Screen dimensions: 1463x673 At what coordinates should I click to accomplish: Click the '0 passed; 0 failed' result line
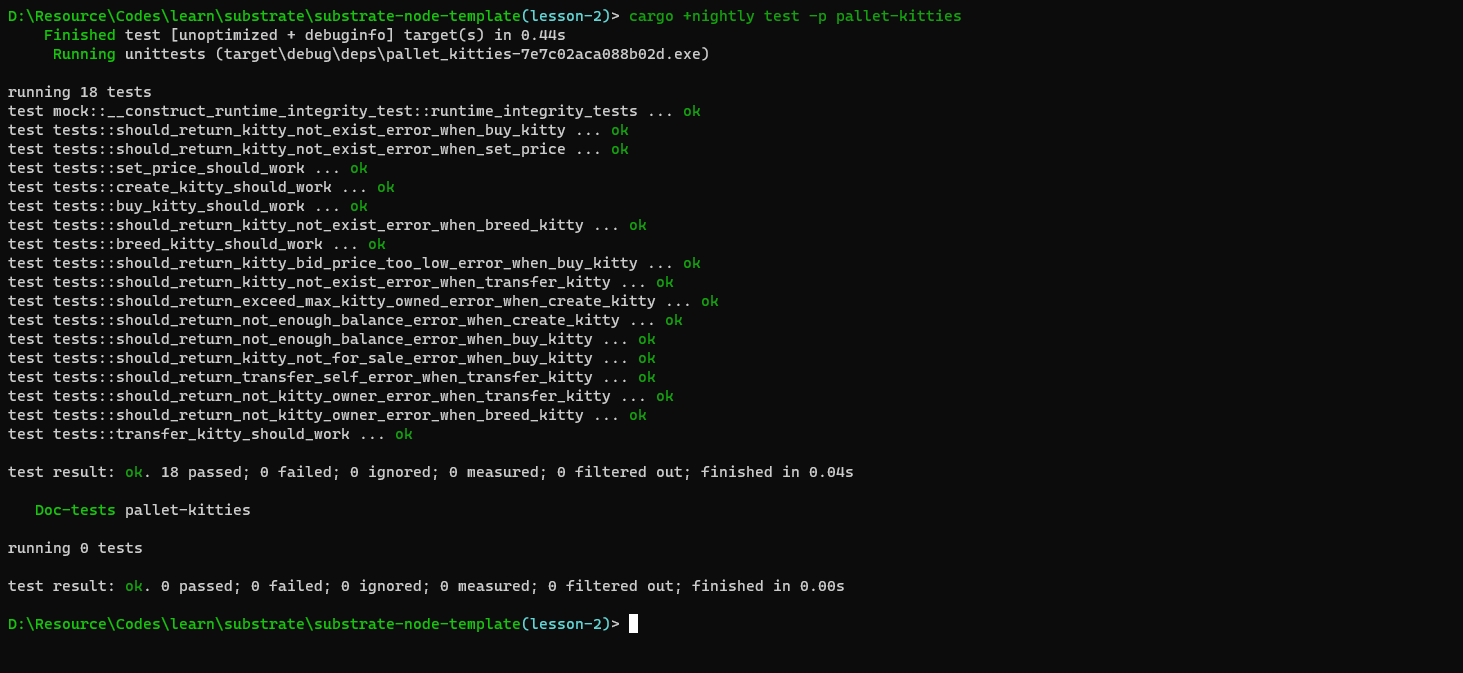pos(426,586)
